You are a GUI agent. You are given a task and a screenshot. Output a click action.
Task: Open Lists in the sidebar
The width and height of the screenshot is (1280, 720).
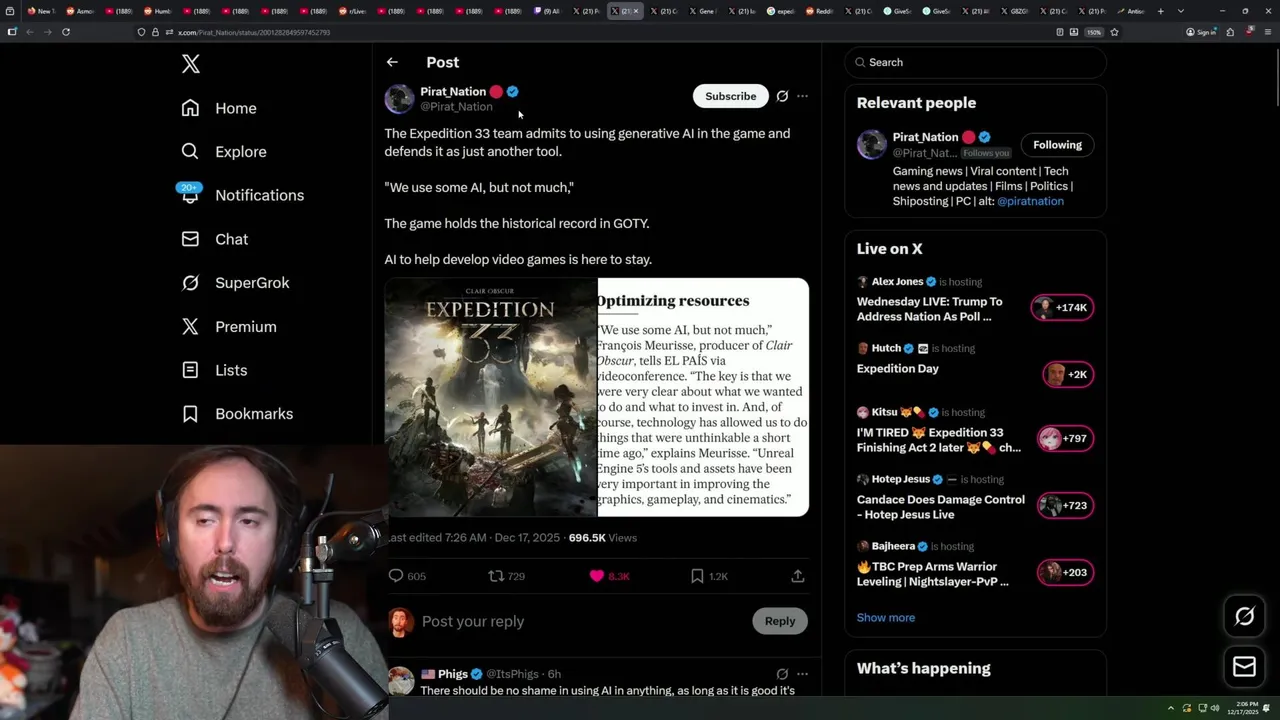pyautogui.click(x=214, y=370)
